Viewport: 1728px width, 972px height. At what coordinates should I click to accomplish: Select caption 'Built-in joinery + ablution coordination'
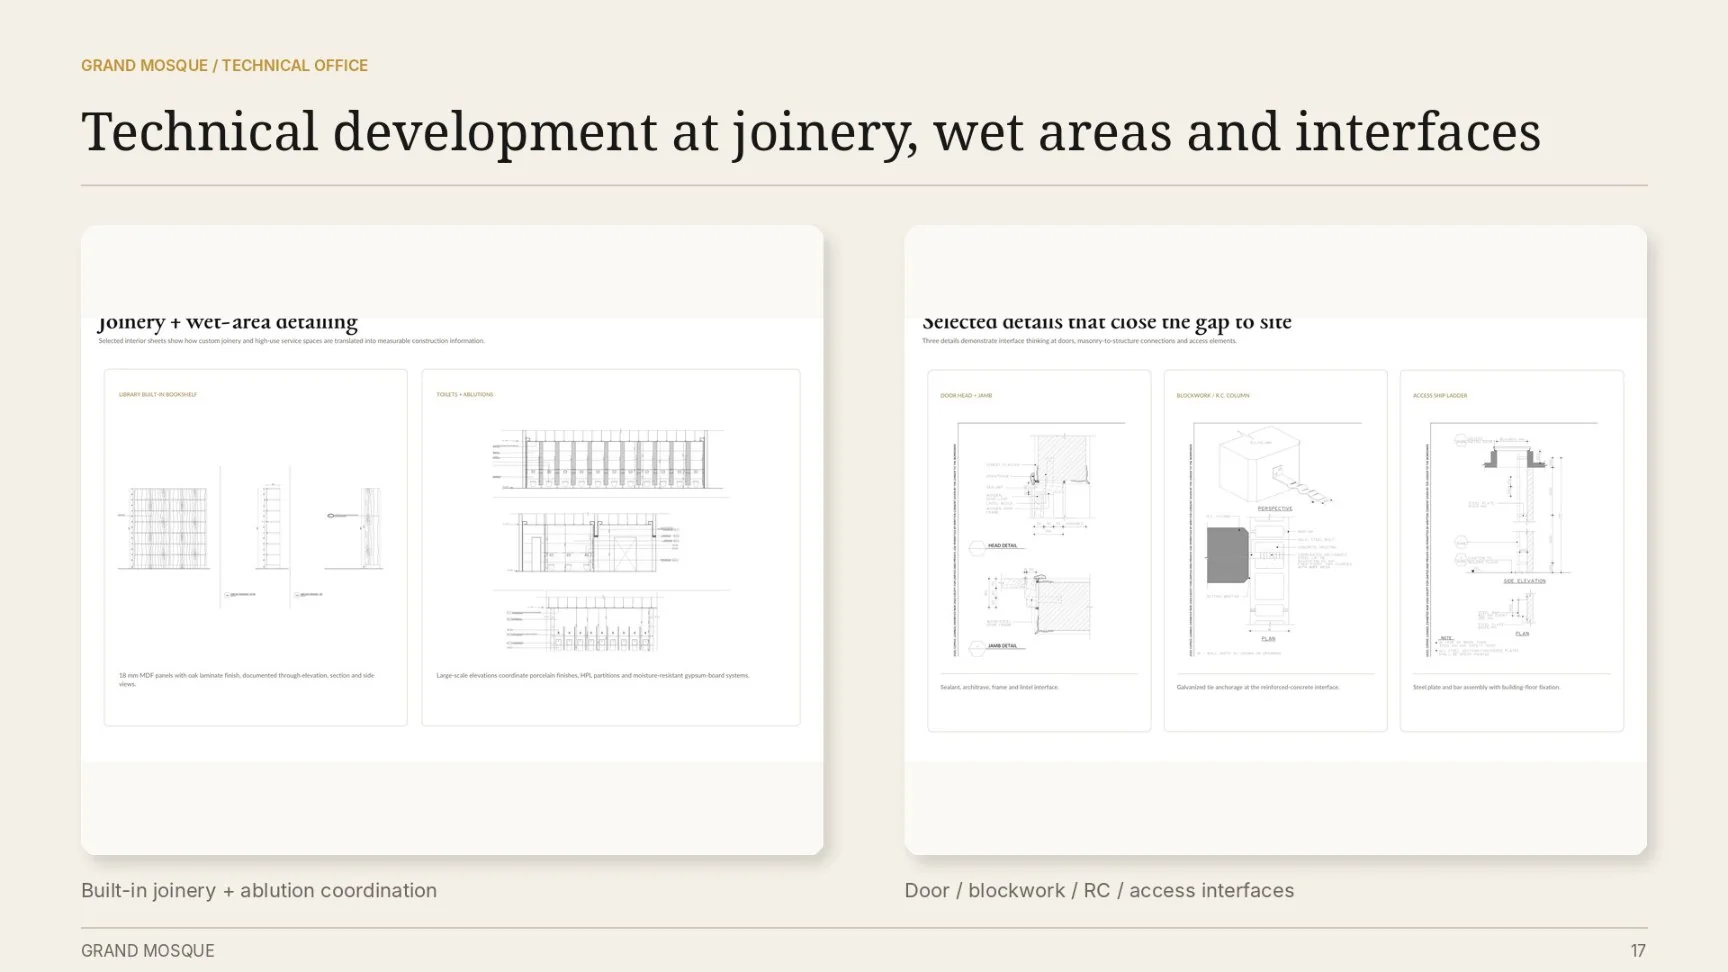pyautogui.click(x=259, y=890)
